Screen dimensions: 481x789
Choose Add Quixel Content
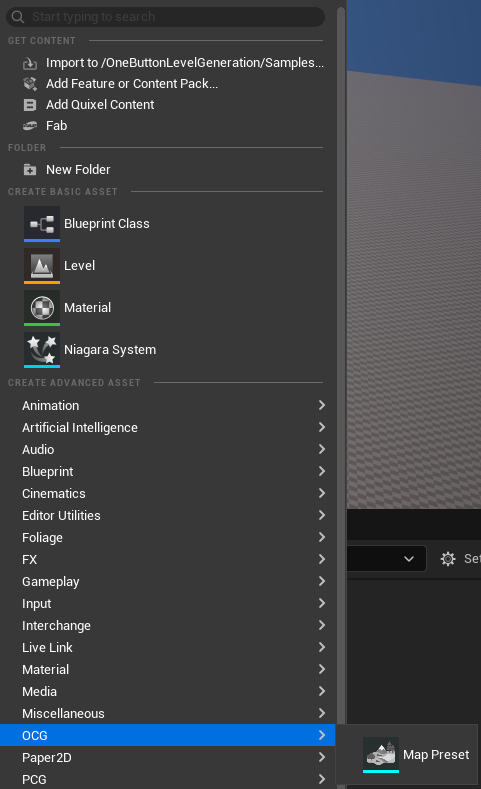100,105
